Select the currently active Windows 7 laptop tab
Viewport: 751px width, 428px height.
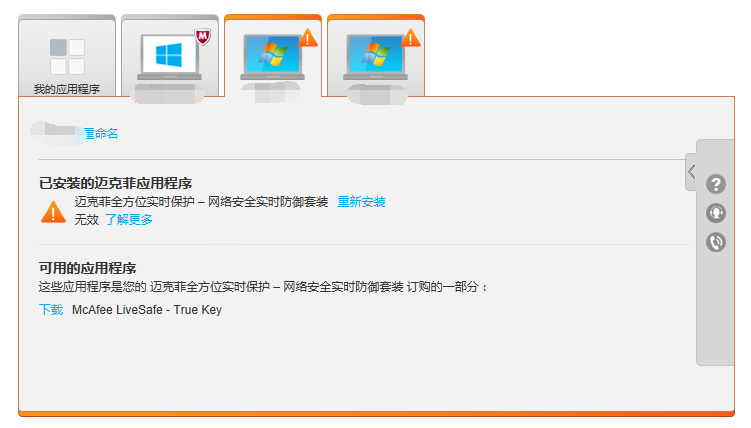pyautogui.click(x=273, y=56)
